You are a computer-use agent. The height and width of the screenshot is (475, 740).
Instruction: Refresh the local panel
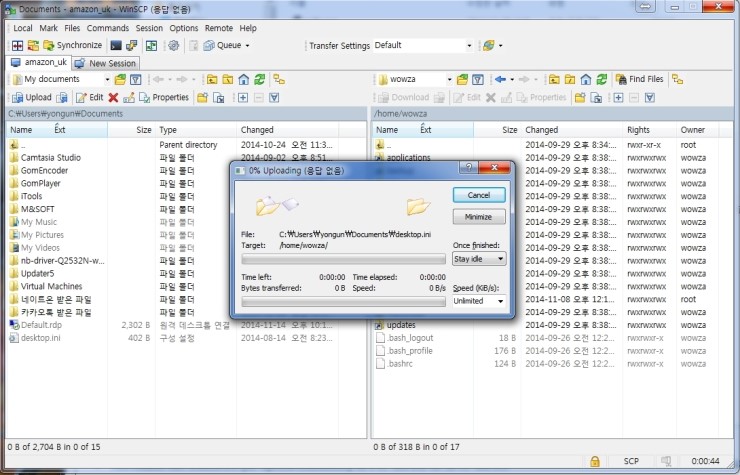pyautogui.click(x=260, y=79)
